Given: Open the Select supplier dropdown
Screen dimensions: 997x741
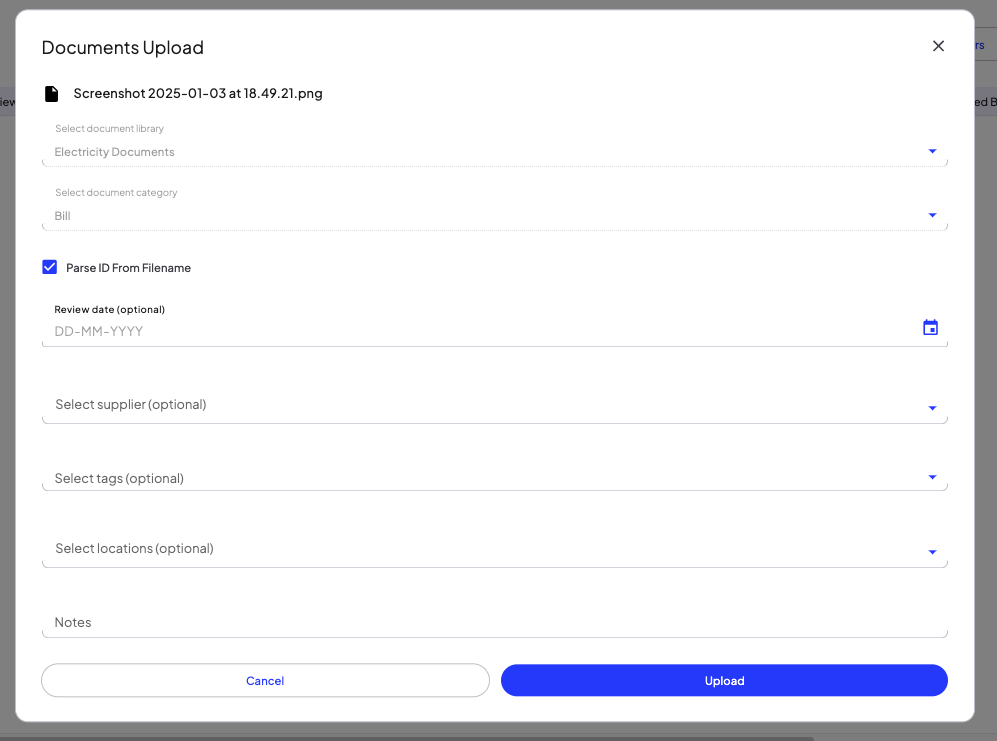Looking at the screenshot, I should (400, 404).
